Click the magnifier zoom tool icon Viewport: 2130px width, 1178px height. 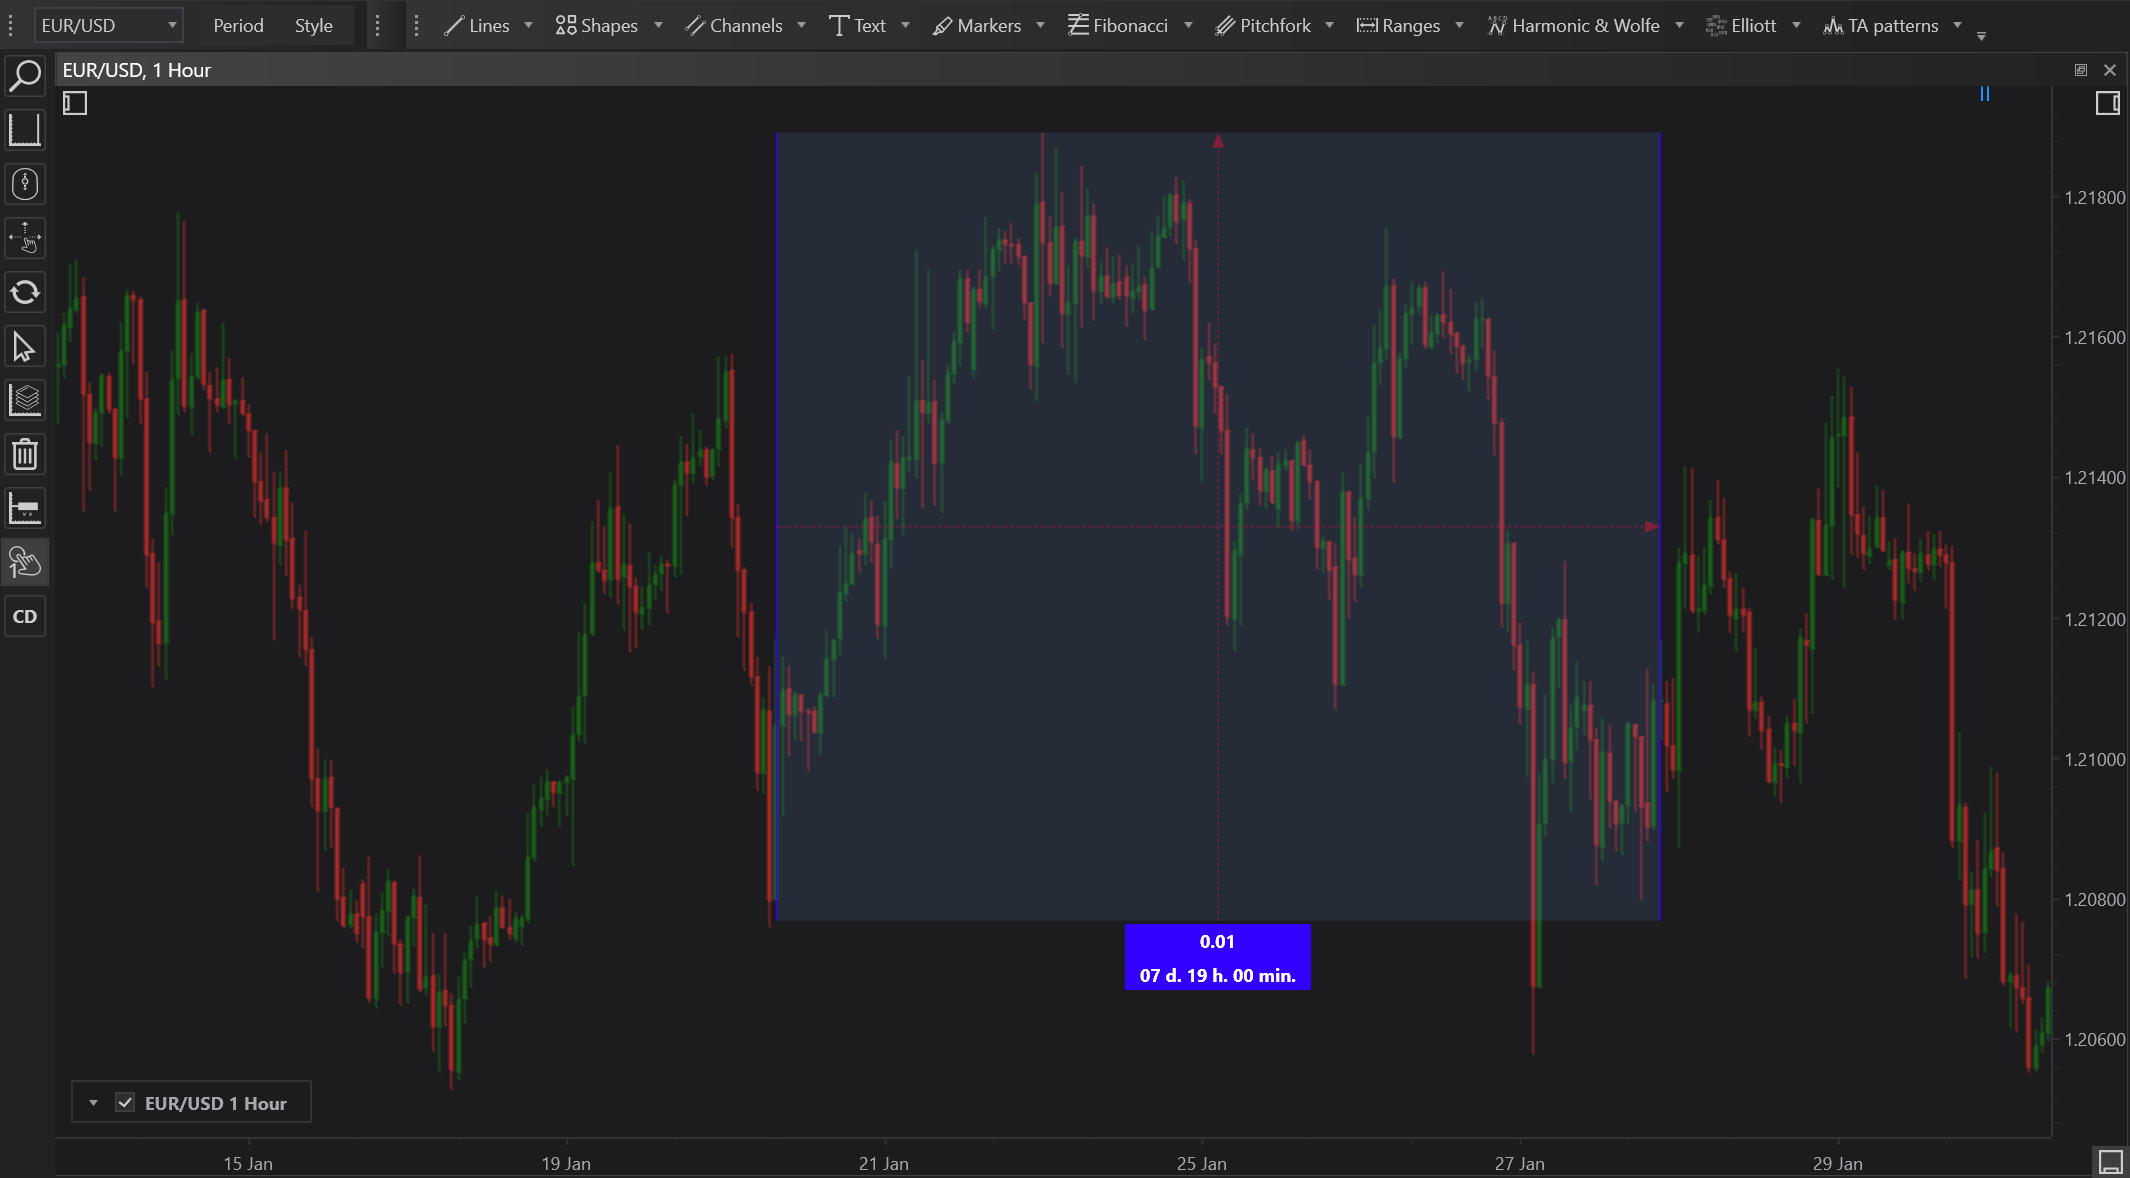[x=25, y=76]
